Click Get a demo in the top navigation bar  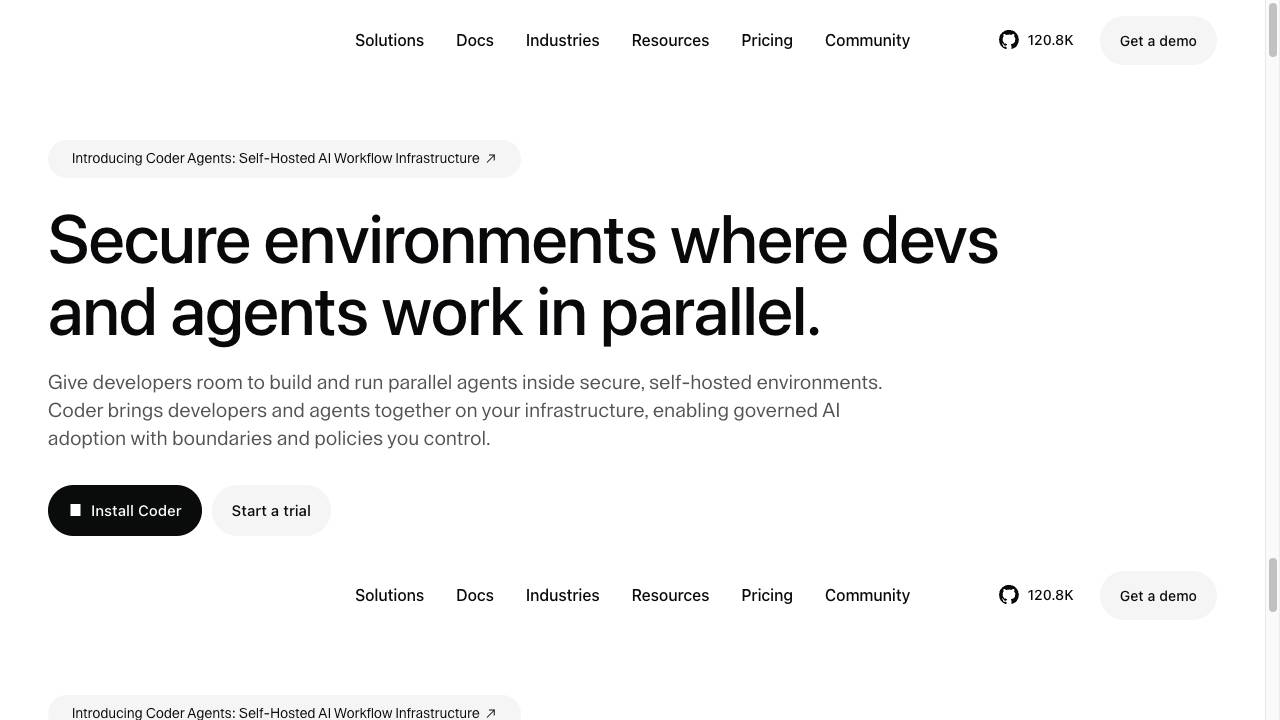point(1158,41)
